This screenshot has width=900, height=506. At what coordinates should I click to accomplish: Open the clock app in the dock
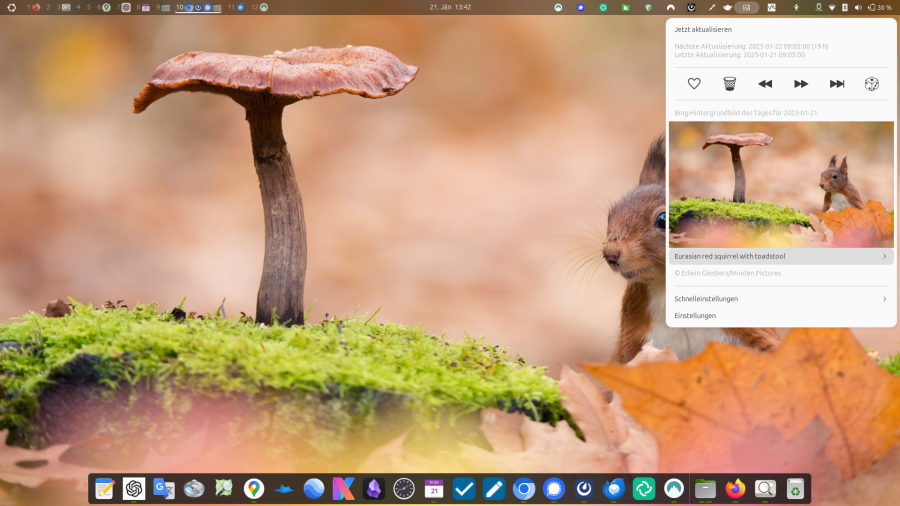click(x=404, y=489)
